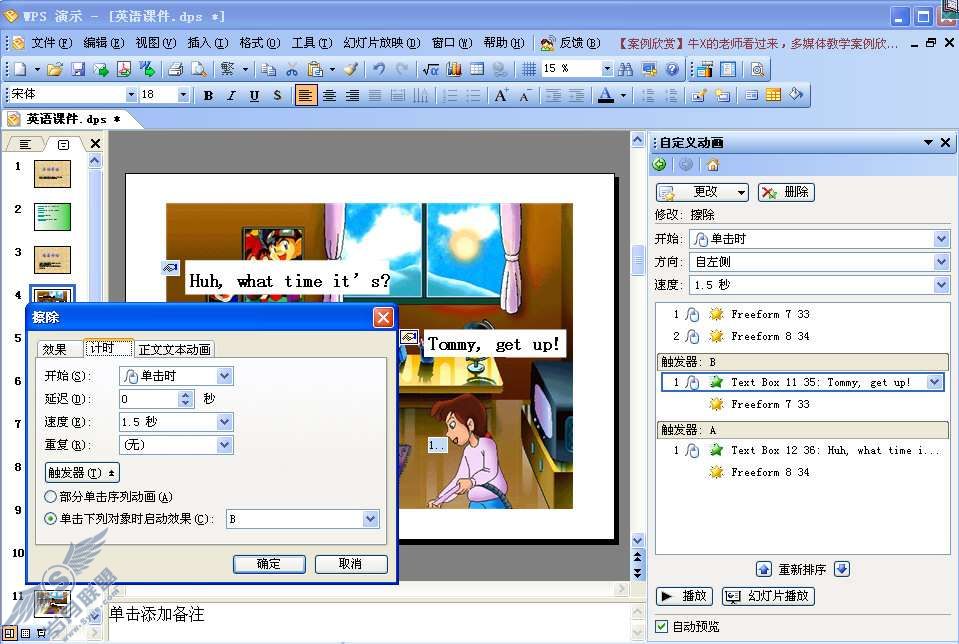
Task: Close the 擦除 dialog
Action: click(x=383, y=317)
